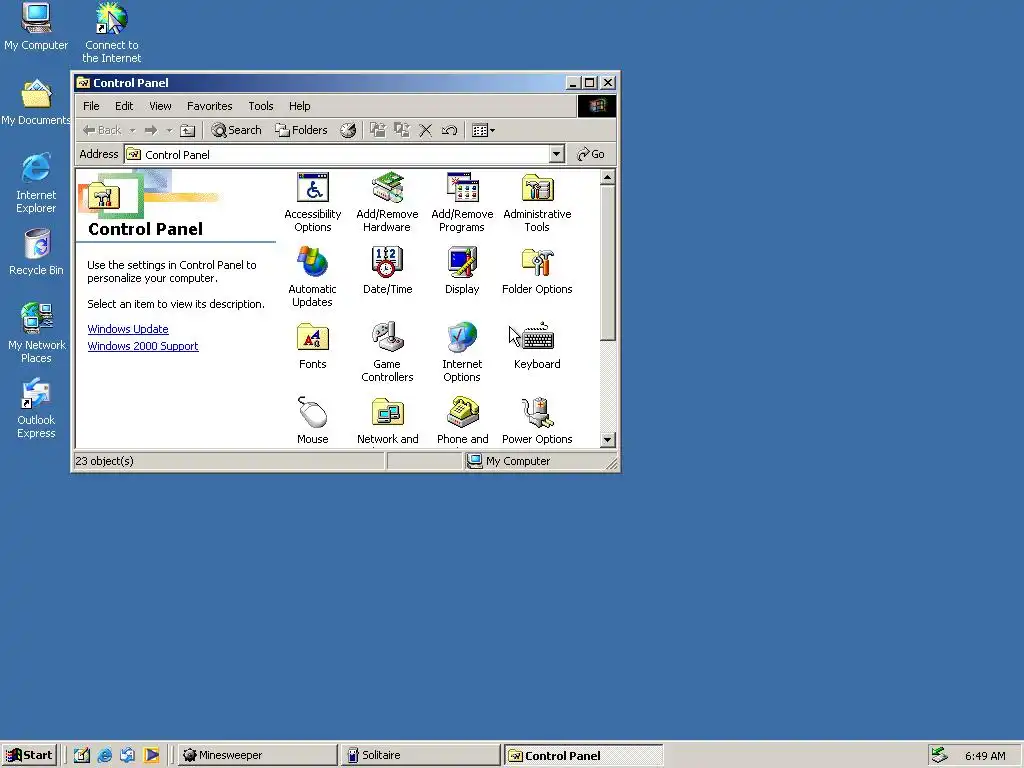
Task: Open Keyboard settings icon
Action: pos(537,345)
